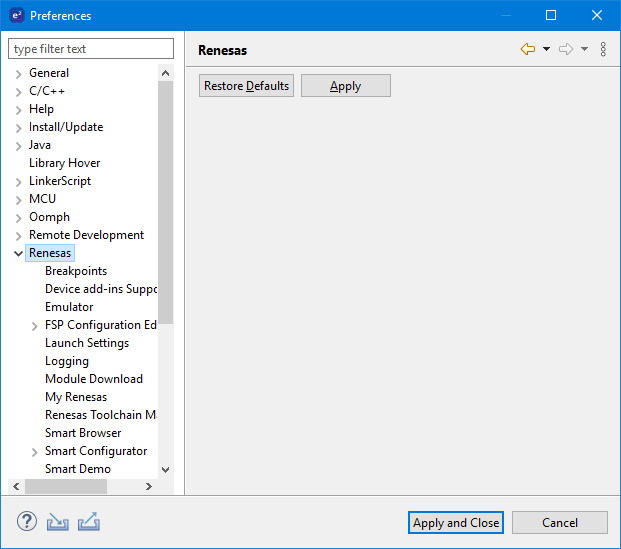The height and width of the screenshot is (549, 621).
Task: Click tree vertical scrollbar up arrow
Action: click(x=166, y=73)
